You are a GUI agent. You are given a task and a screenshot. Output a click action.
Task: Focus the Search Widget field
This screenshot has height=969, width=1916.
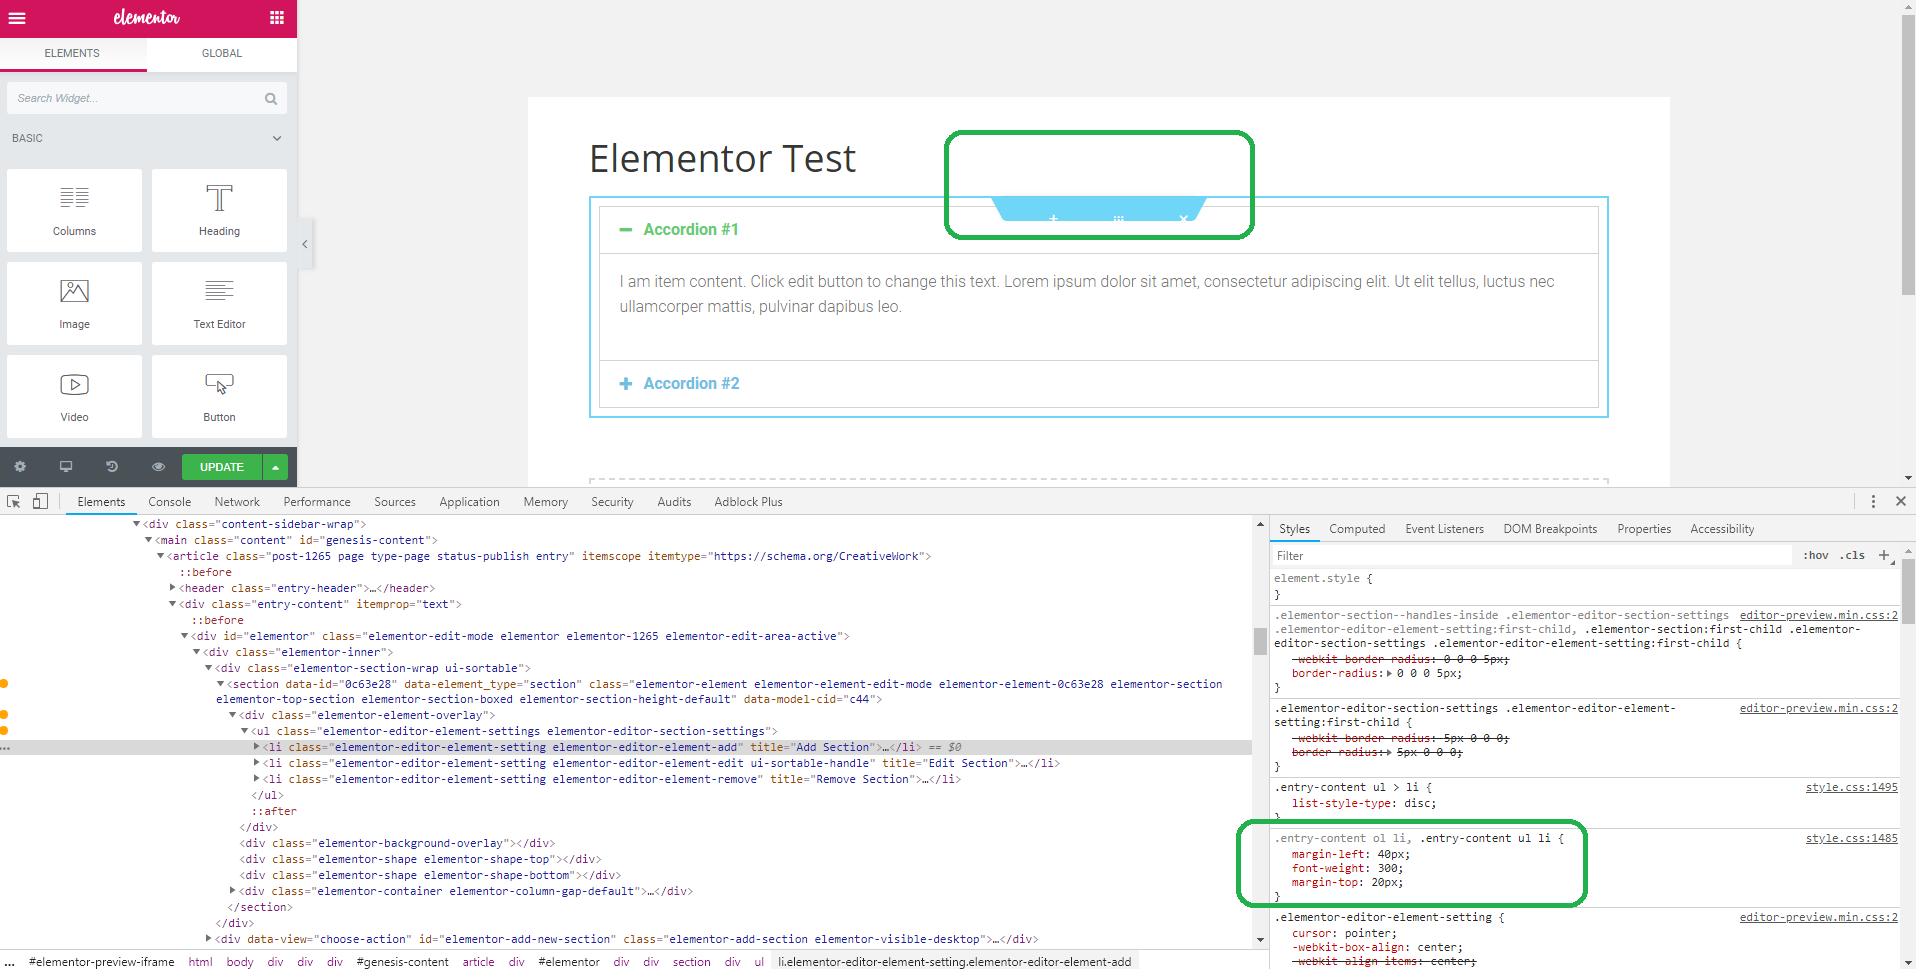(147, 98)
